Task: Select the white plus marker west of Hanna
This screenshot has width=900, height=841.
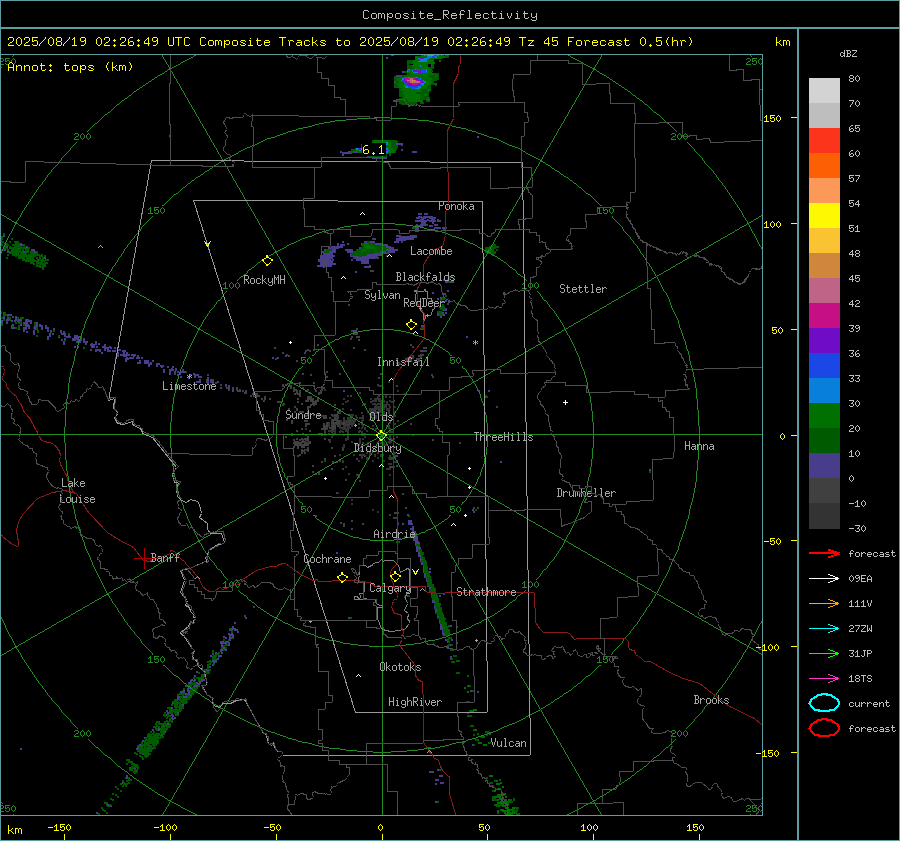Action: 565,402
